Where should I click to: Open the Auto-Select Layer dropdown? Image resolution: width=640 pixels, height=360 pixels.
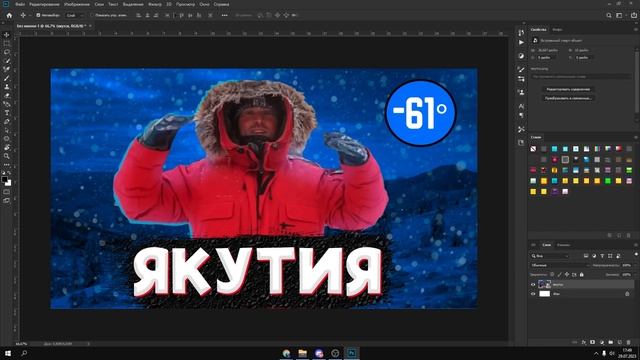[75, 15]
